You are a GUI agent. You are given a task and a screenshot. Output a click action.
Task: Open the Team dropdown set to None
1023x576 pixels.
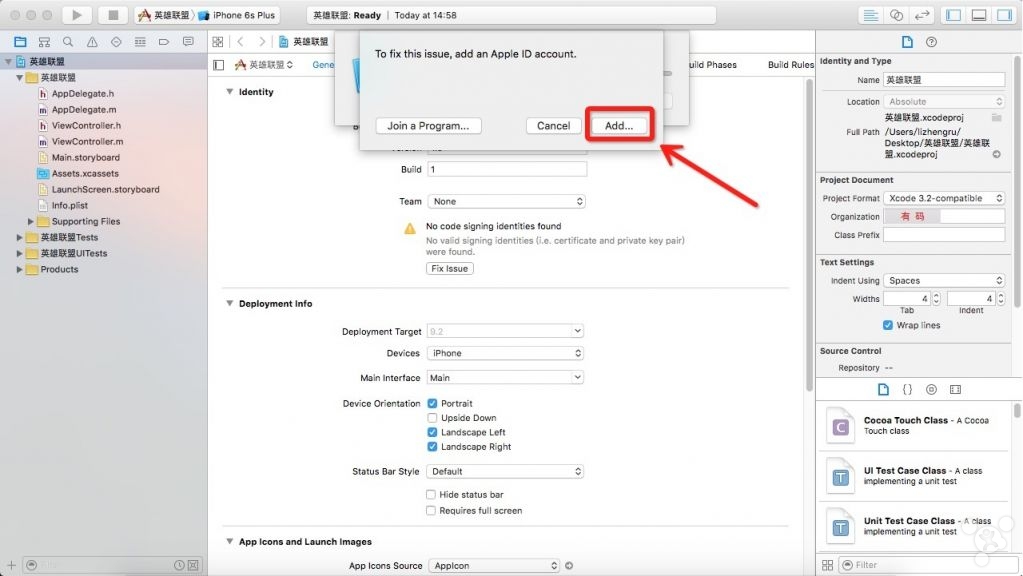tap(505, 201)
